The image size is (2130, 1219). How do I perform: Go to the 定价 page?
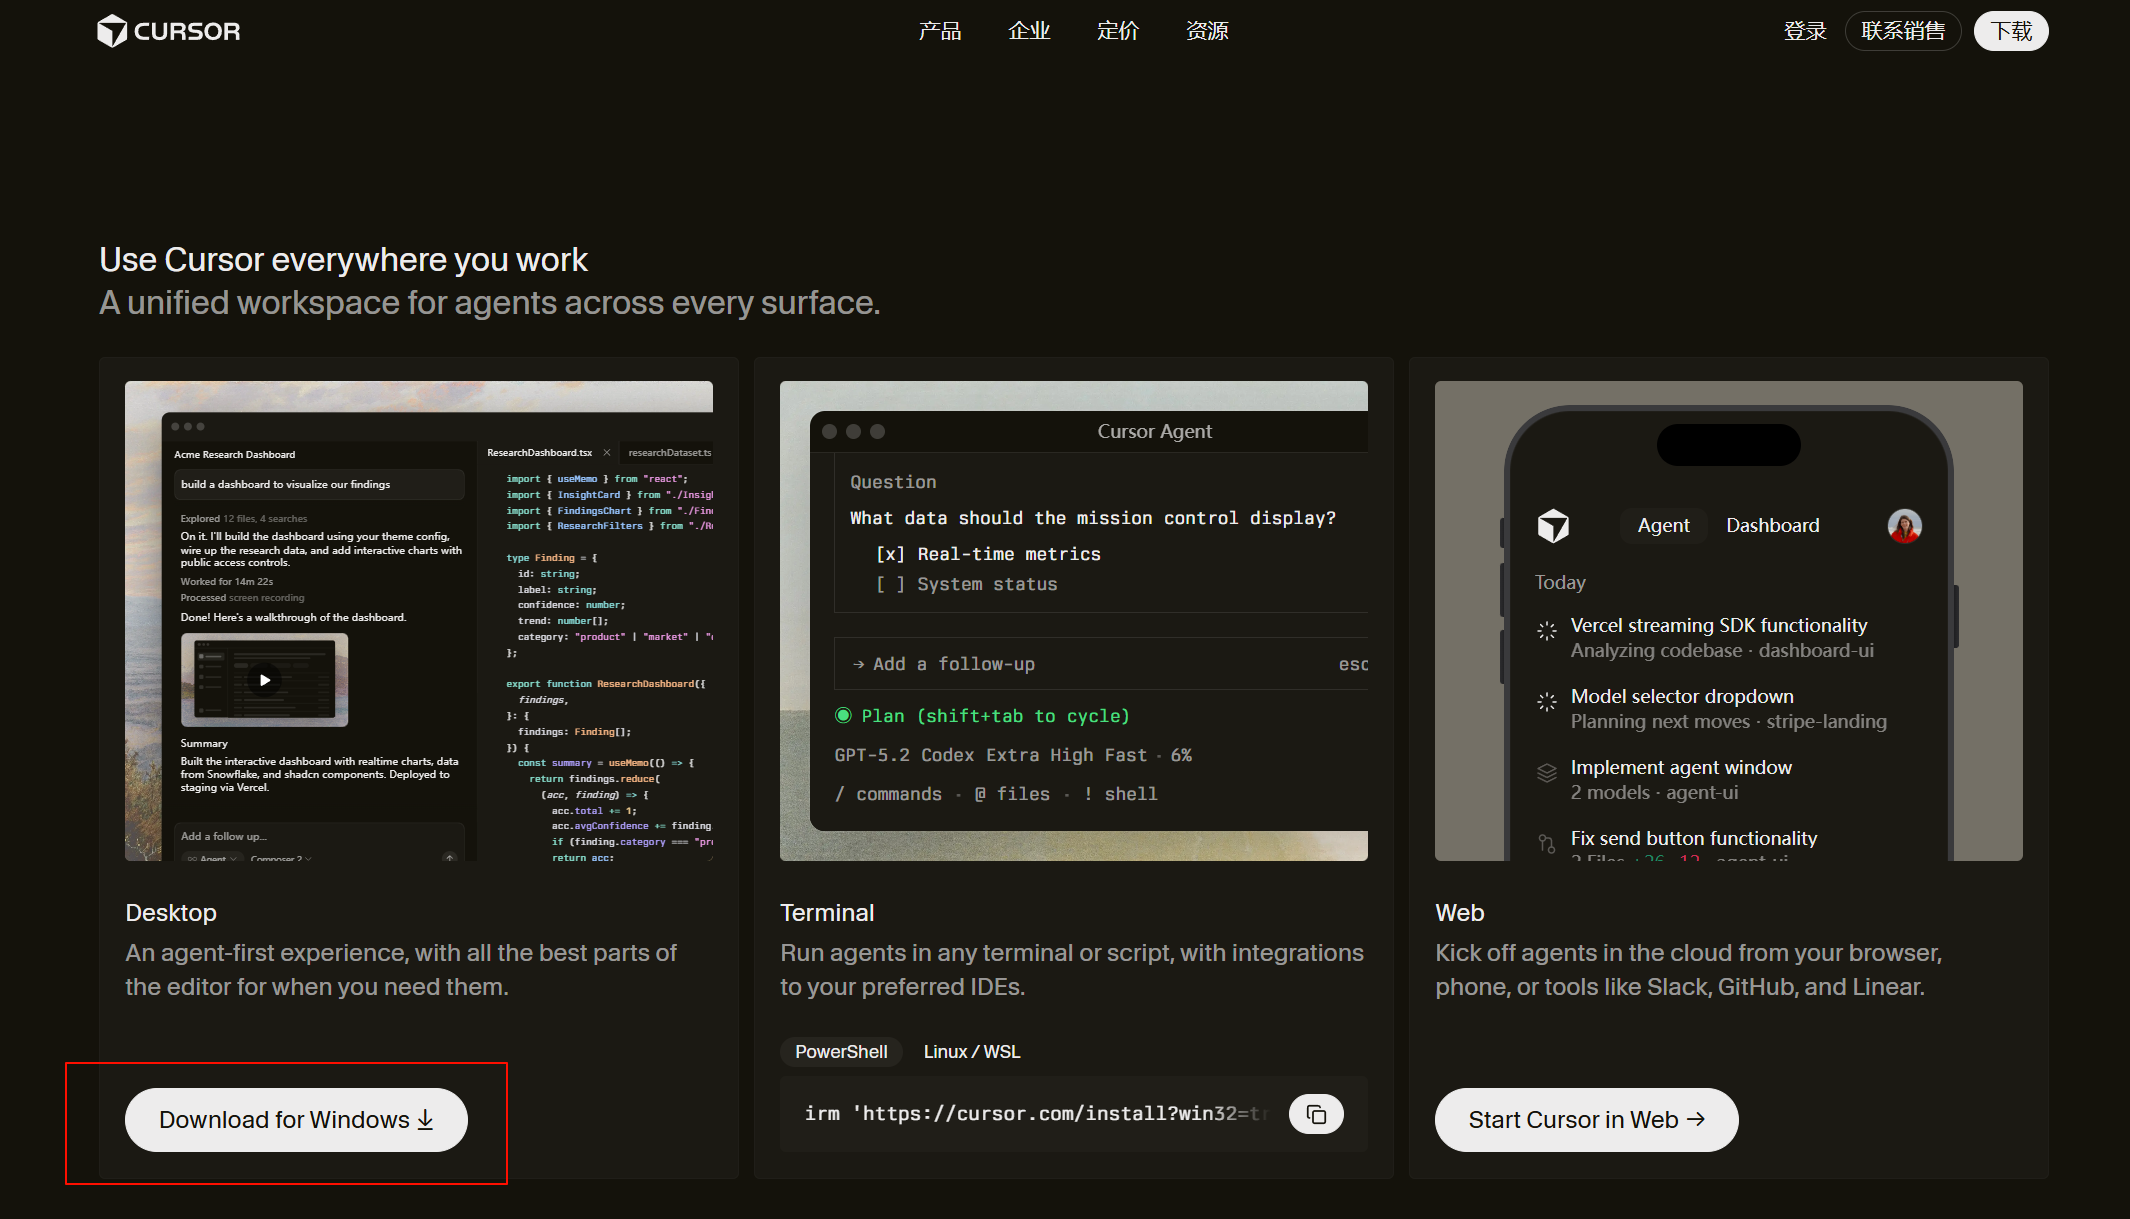pyautogui.click(x=1118, y=31)
